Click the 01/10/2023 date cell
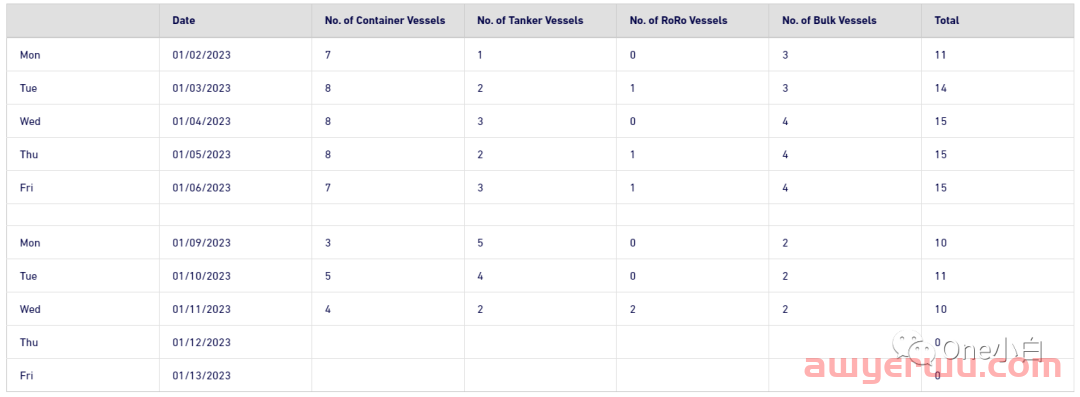1080x397 pixels. tap(202, 276)
